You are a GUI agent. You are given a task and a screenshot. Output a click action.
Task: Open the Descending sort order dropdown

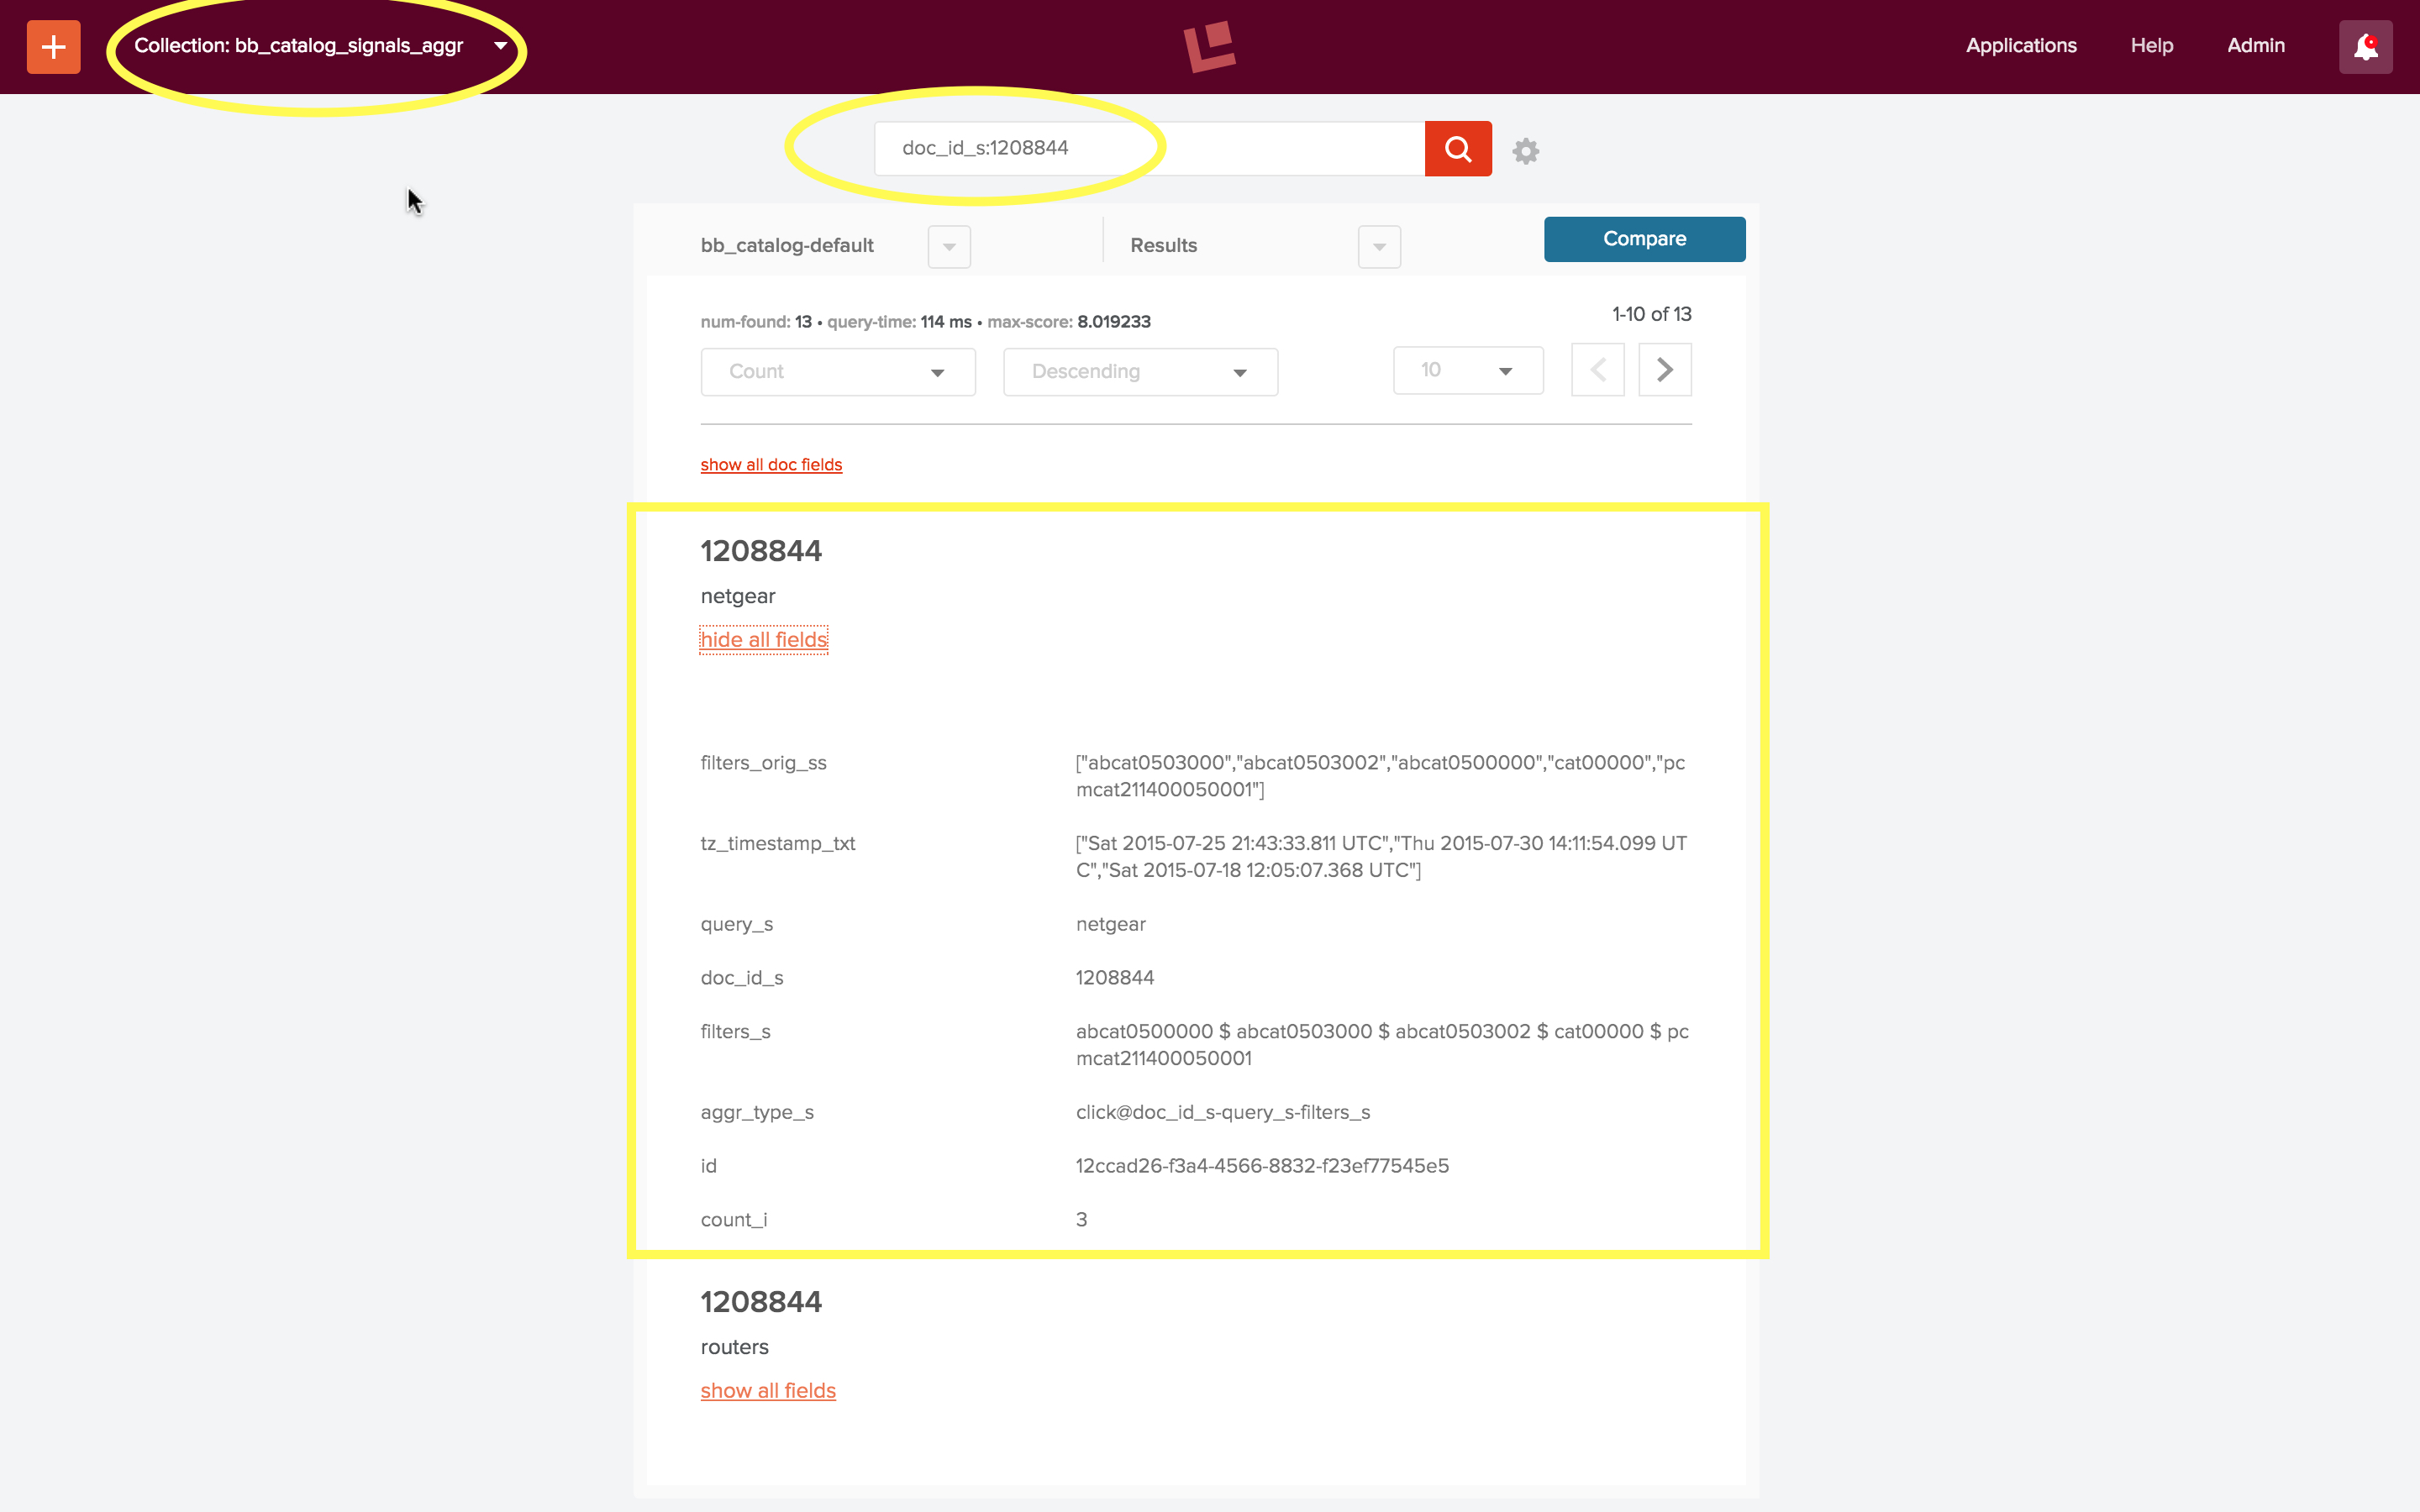click(x=1140, y=372)
